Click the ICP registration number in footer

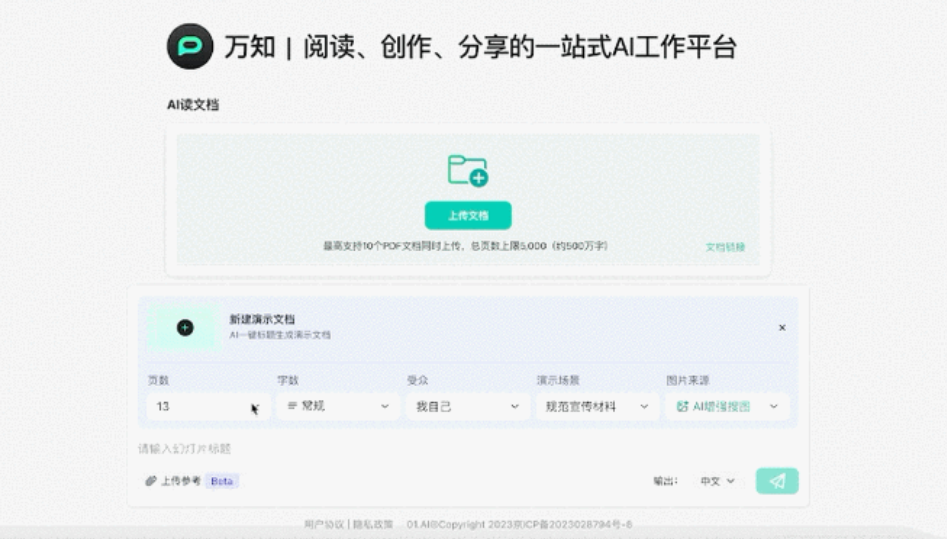[574, 524]
